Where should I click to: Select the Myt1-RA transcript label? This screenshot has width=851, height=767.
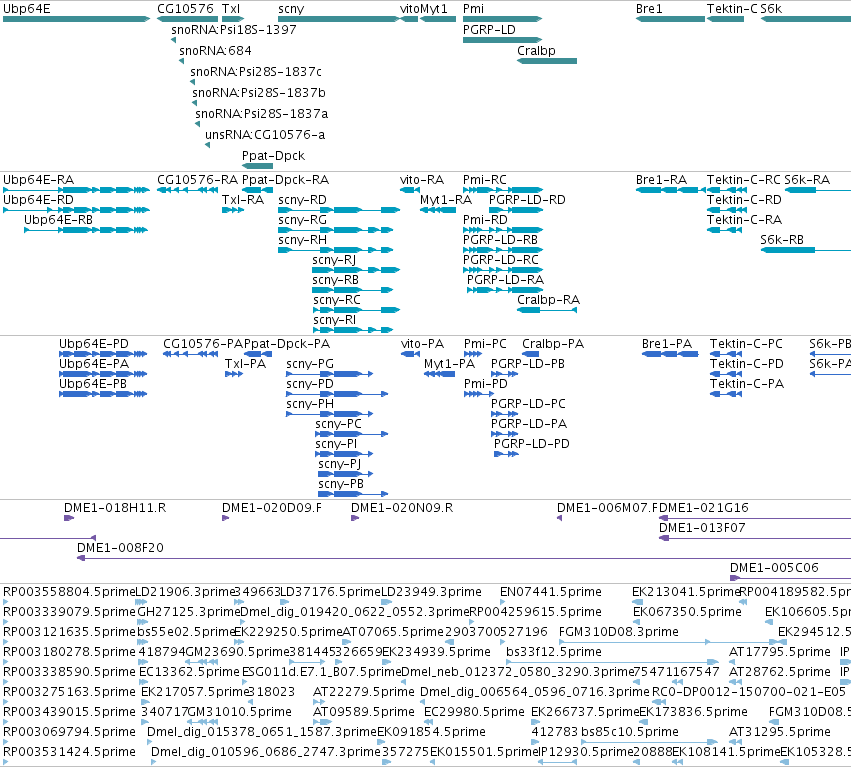pos(446,200)
